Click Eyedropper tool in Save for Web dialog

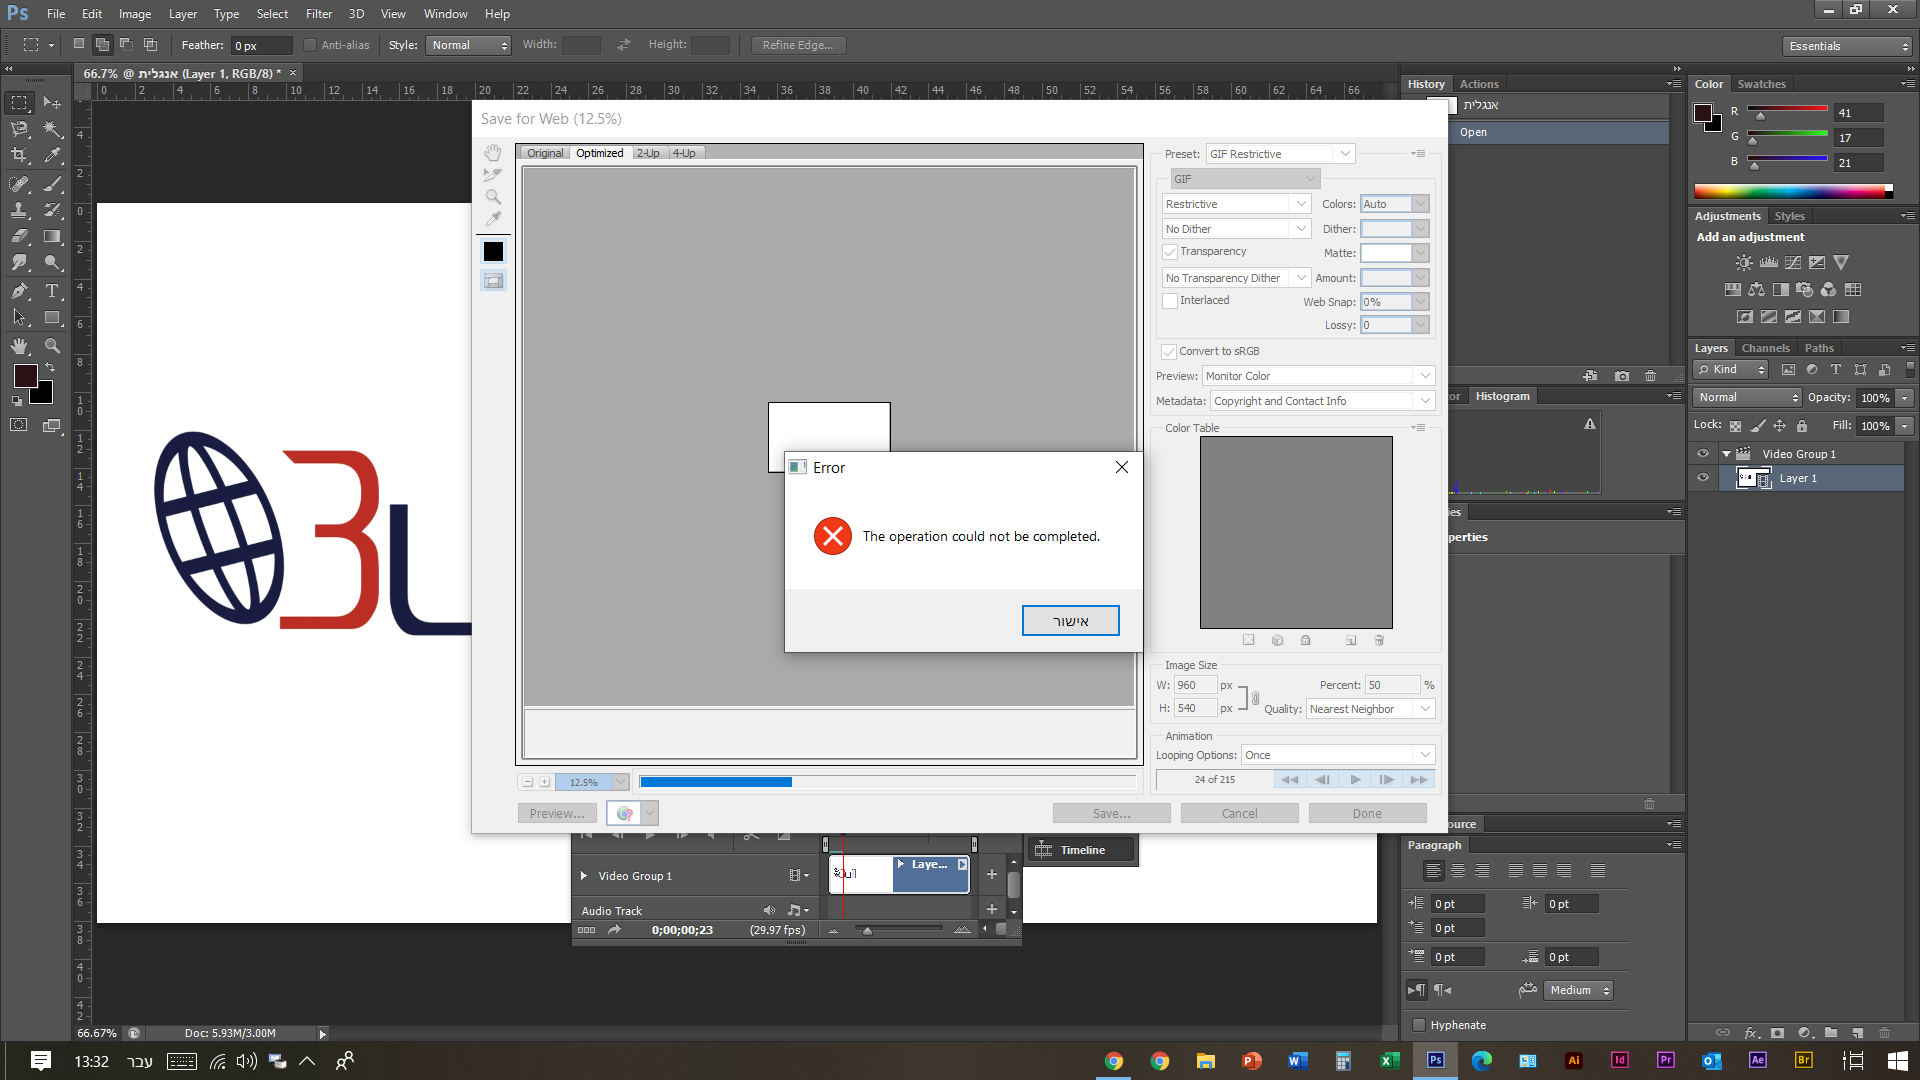493,219
